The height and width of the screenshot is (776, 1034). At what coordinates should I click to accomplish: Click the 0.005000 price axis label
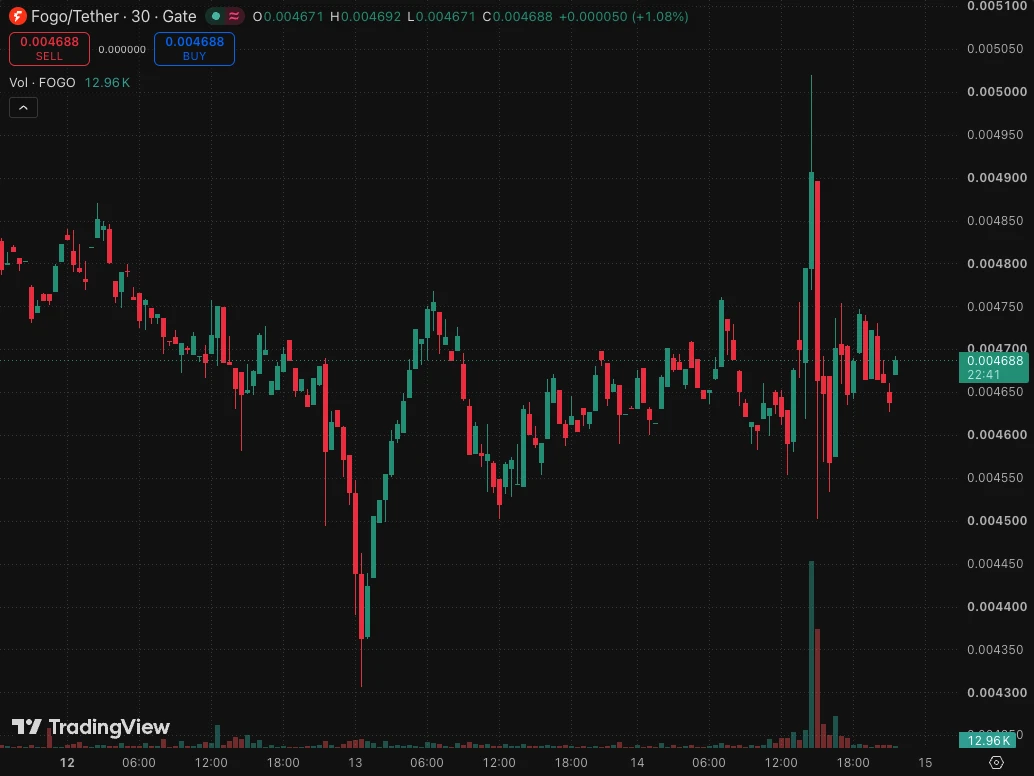point(996,92)
